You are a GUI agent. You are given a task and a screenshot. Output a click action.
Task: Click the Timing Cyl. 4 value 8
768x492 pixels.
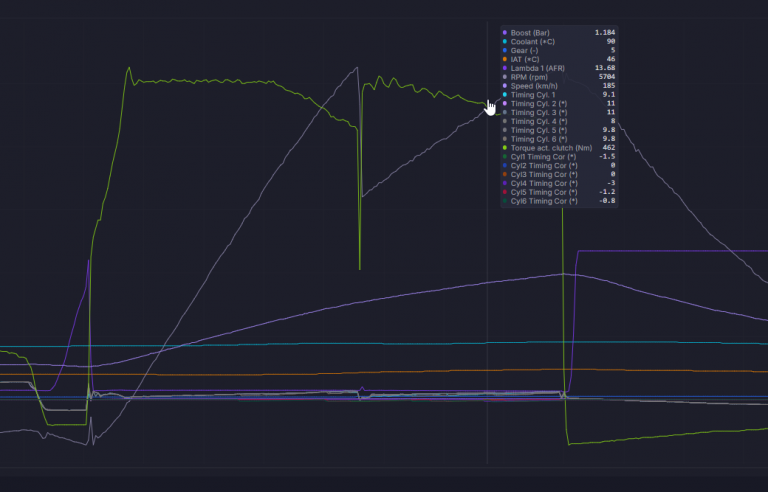point(613,121)
